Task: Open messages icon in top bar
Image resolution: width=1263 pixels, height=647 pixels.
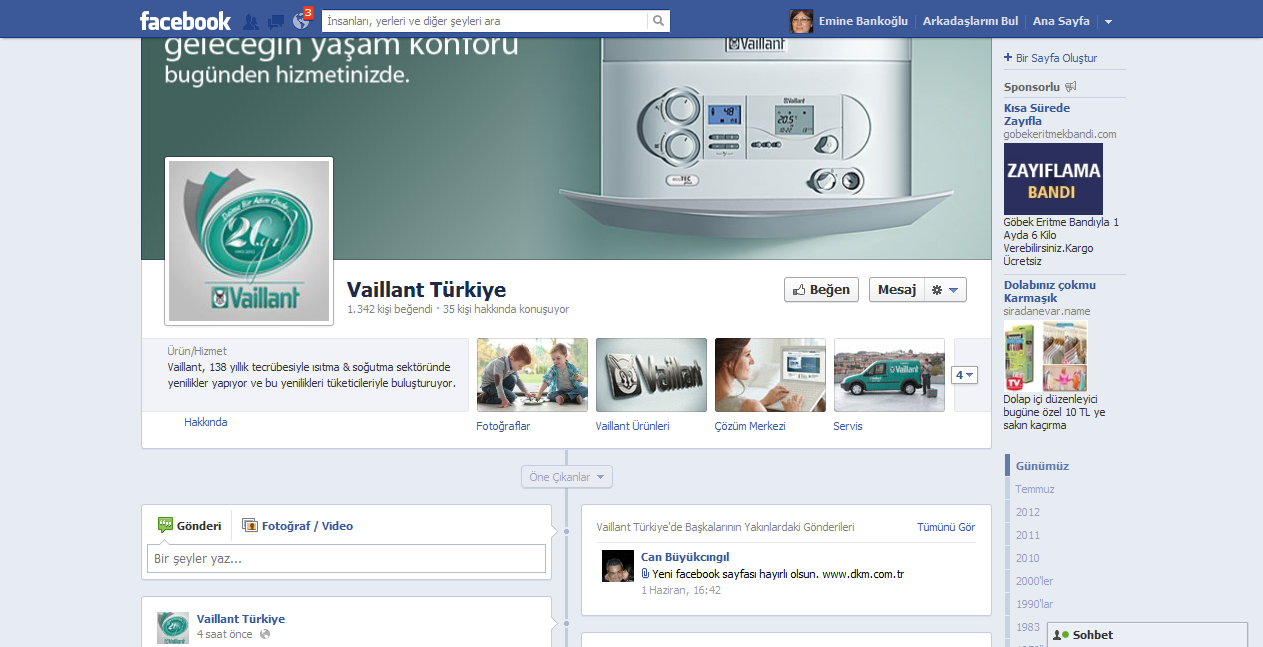Action: [276, 21]
